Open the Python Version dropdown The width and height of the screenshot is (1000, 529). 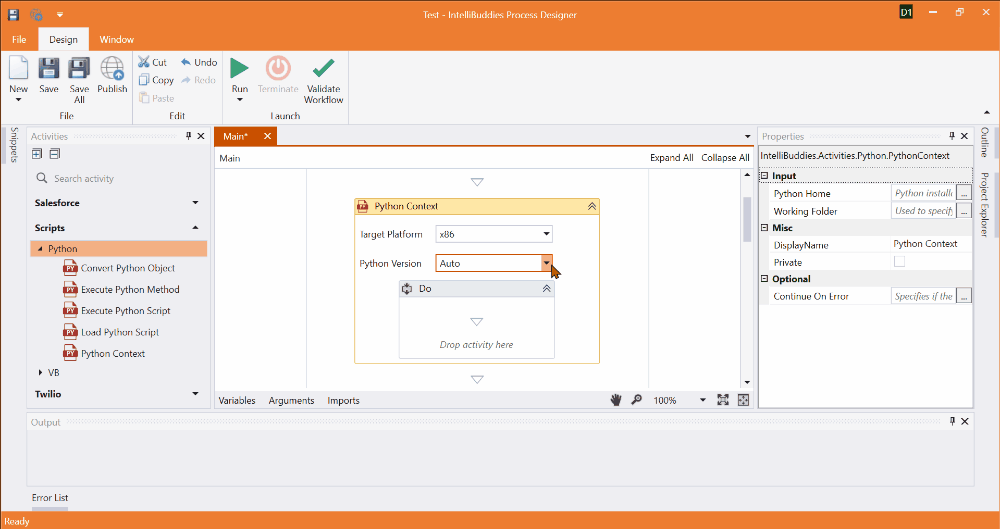(547, 263)
